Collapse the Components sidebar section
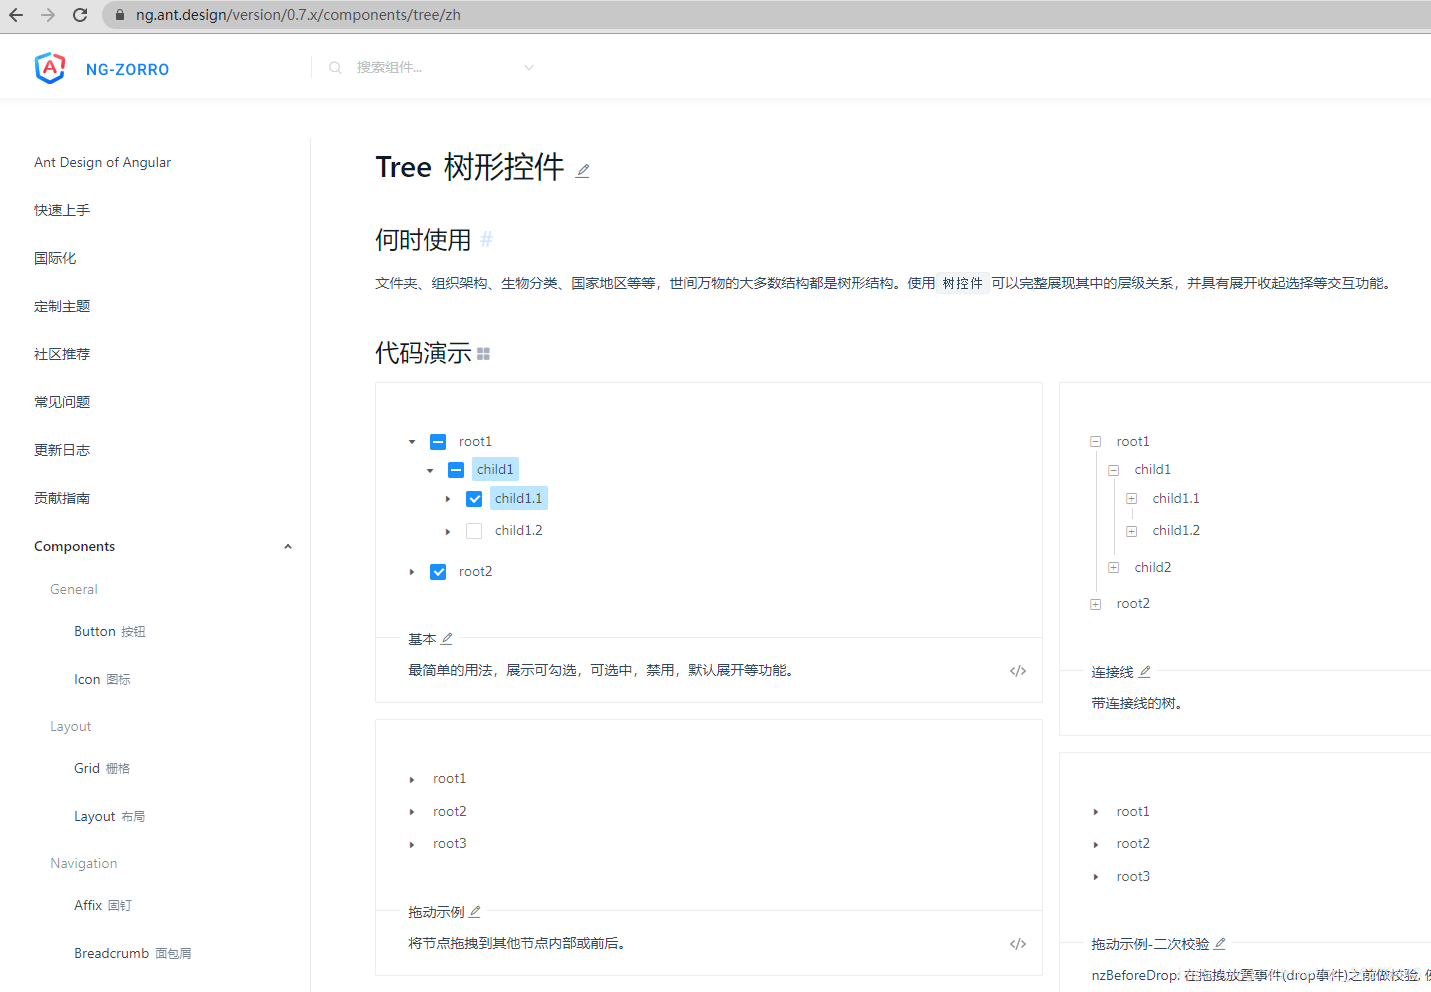 click(288, 546)
